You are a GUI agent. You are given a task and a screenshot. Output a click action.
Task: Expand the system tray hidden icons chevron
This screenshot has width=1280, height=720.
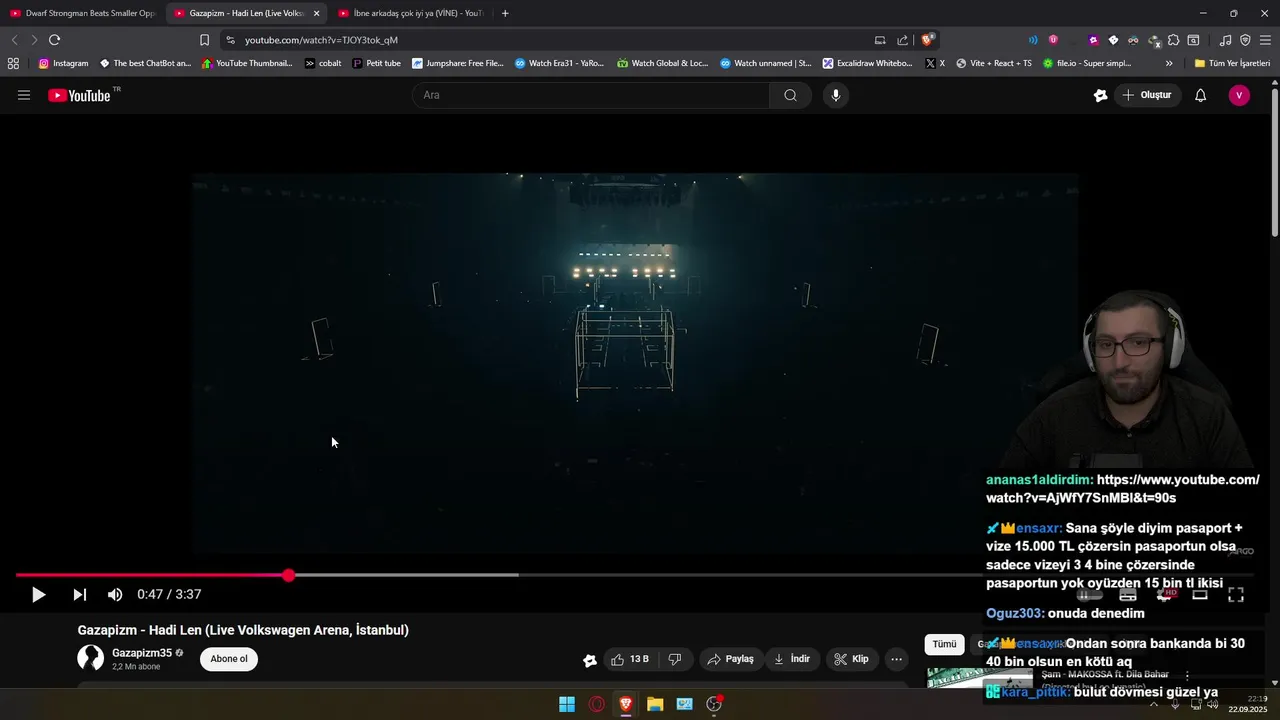pyautogui.click(x=1154, y=704)
